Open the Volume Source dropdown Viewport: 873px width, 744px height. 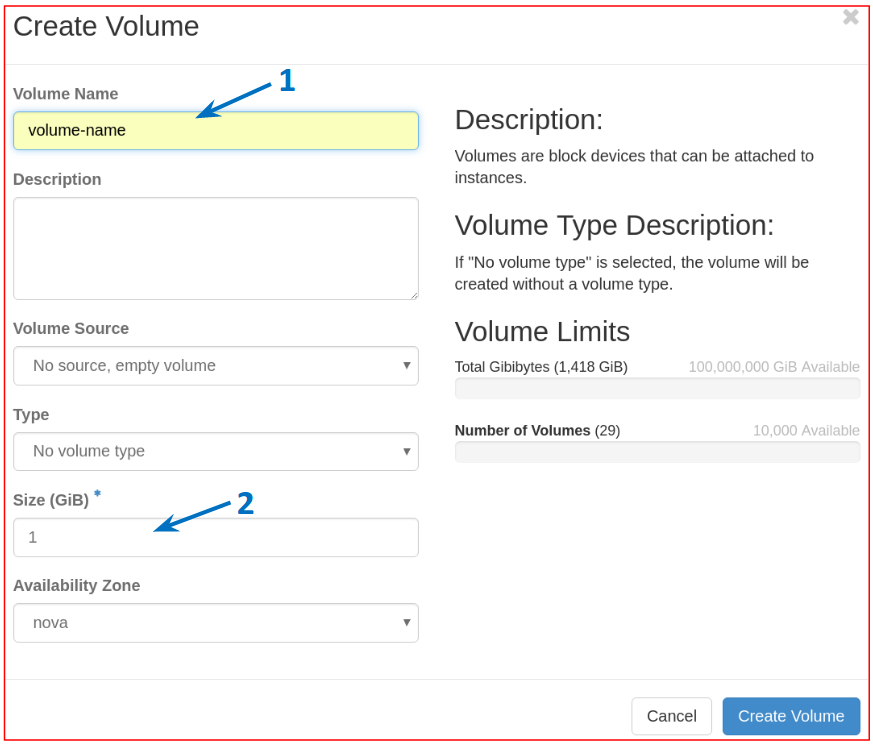[215, 366]
